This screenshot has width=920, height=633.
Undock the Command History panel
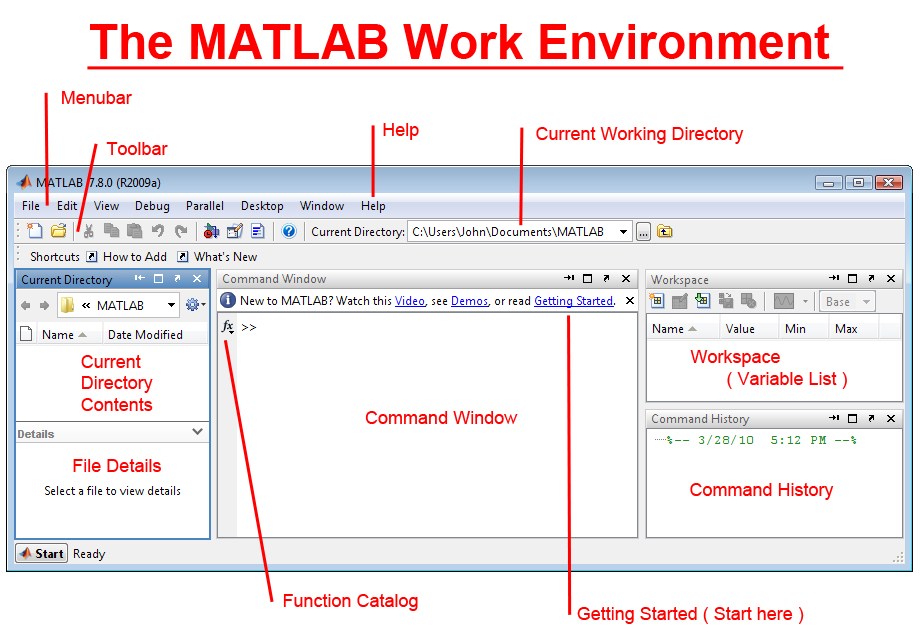pos(871,418)
